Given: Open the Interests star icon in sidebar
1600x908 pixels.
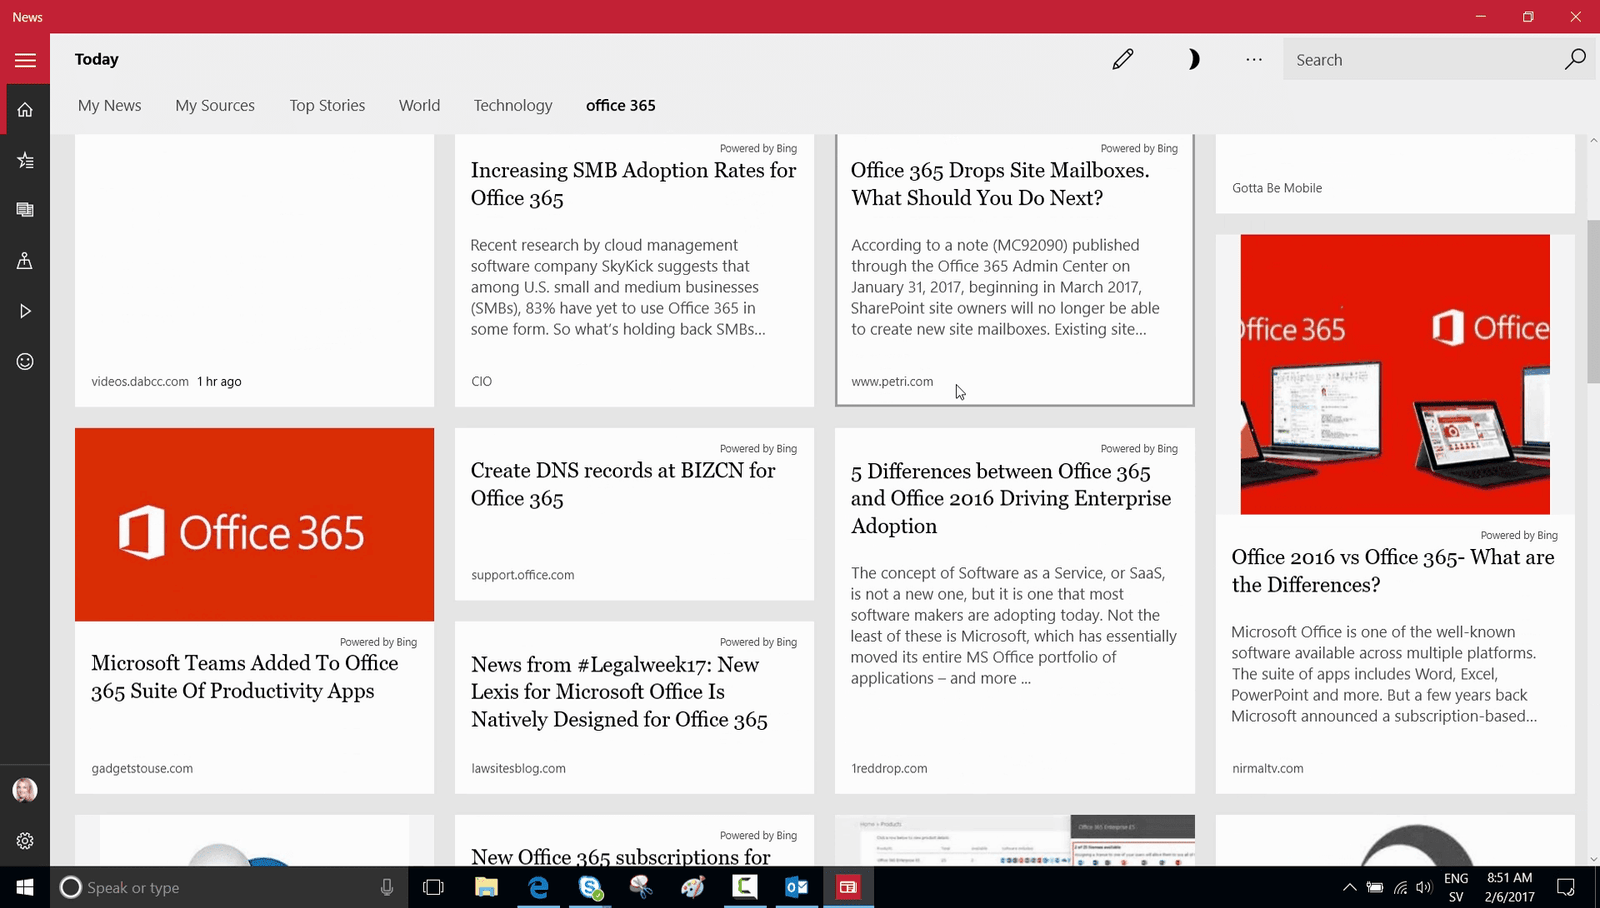Looking at the screenshot, I should click(25, 160).
